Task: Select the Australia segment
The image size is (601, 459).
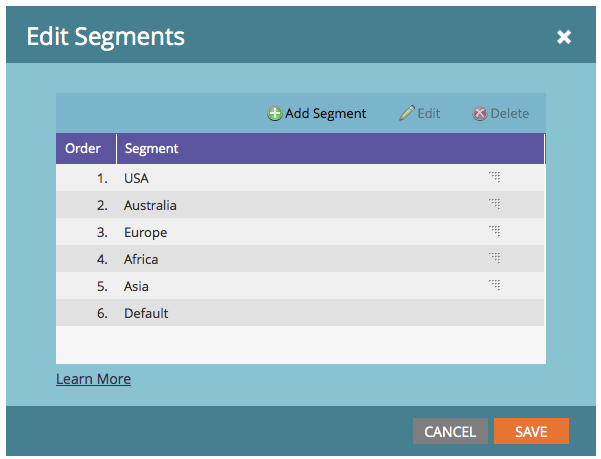Action: [x=300, y=205]
